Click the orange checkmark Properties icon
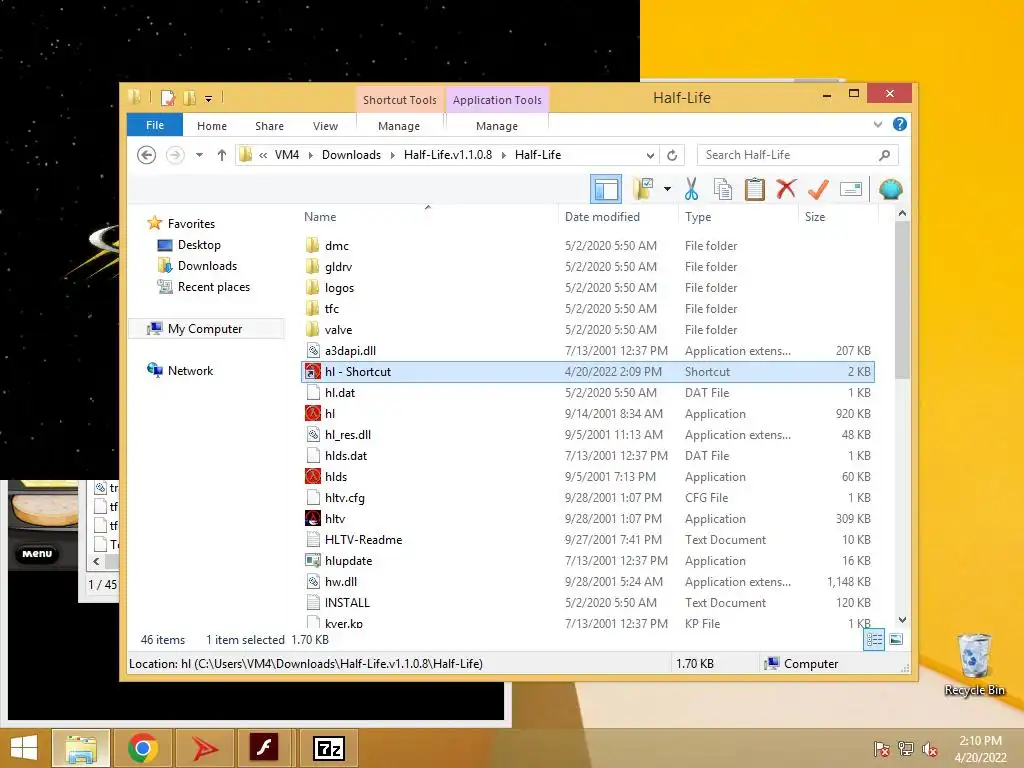This screenshot has width=1024, height=768. pos(818,189)
